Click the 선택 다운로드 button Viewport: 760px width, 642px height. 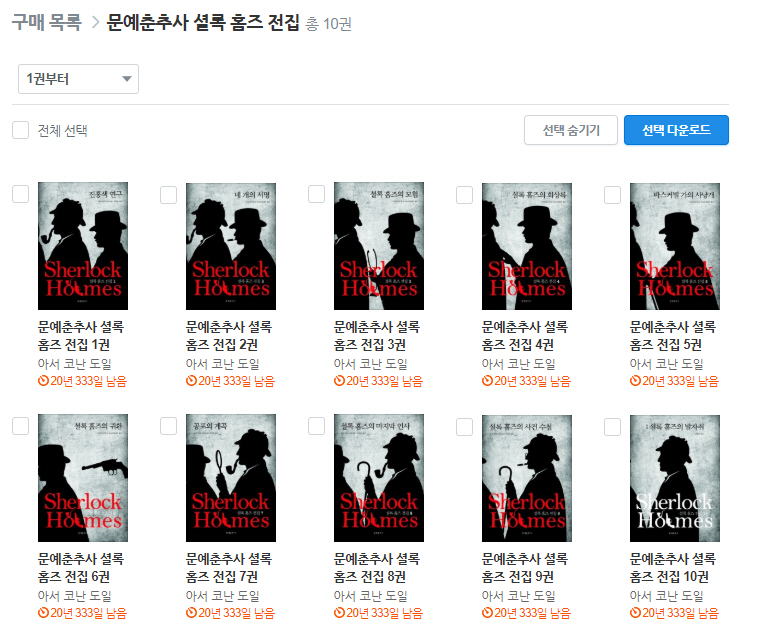pos(676,130)
